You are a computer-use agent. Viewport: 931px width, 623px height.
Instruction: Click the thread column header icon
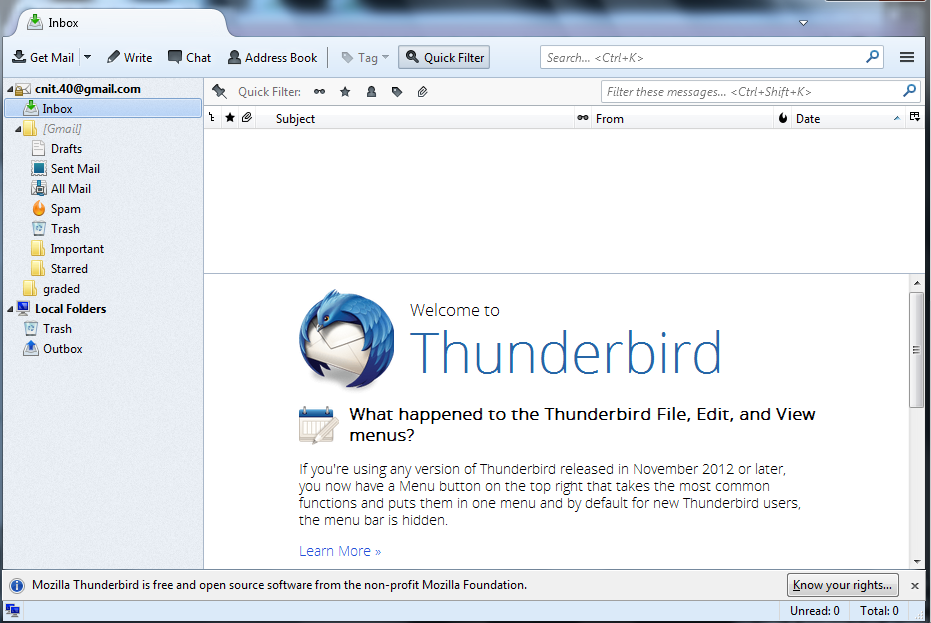click(213, 118)
